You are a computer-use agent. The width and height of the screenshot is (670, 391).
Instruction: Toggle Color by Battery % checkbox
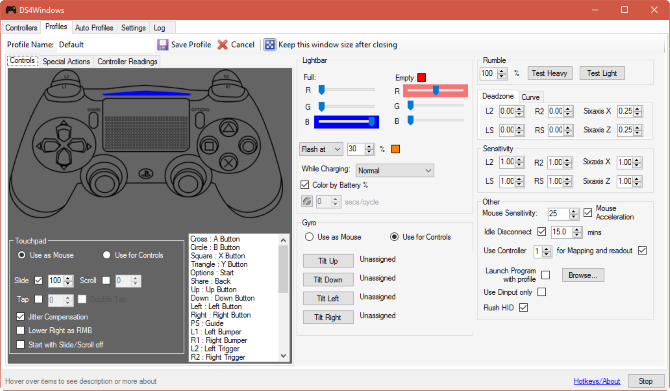[304, 185]
